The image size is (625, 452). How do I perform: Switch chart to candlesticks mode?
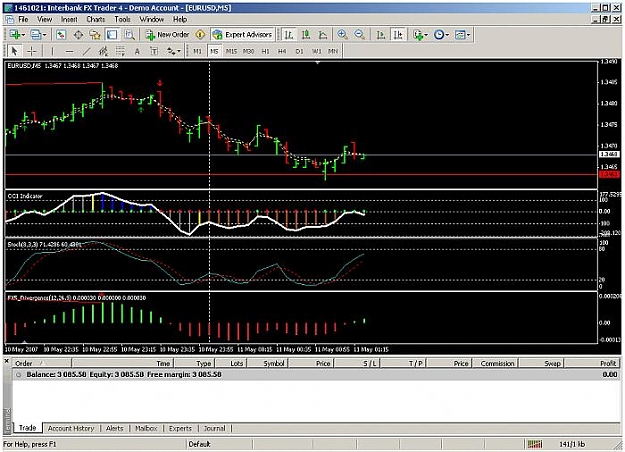click(x=306, y=35)
